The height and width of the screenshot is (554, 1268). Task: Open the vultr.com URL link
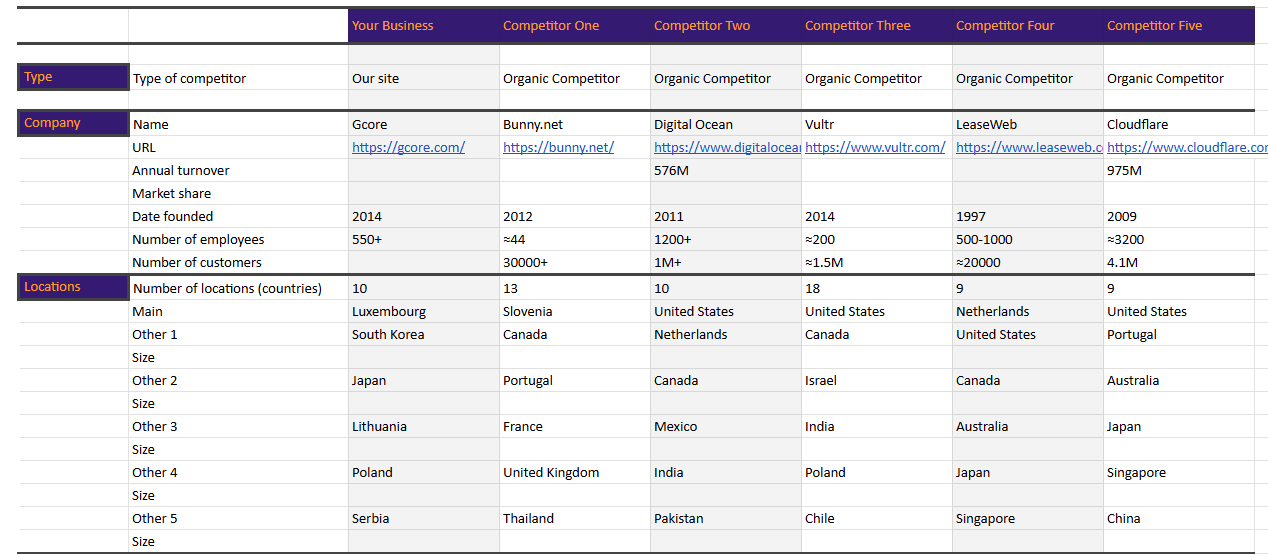(x=875, y=147)
